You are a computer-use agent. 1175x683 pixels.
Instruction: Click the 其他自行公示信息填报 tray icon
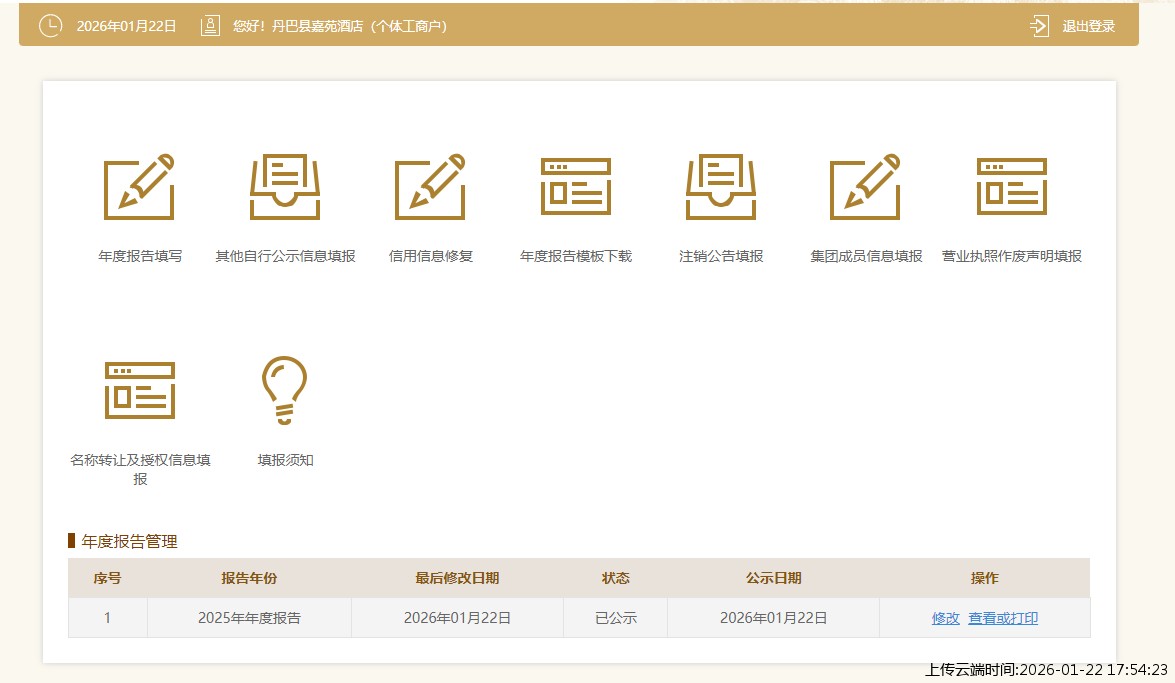[x=285, y=188]
